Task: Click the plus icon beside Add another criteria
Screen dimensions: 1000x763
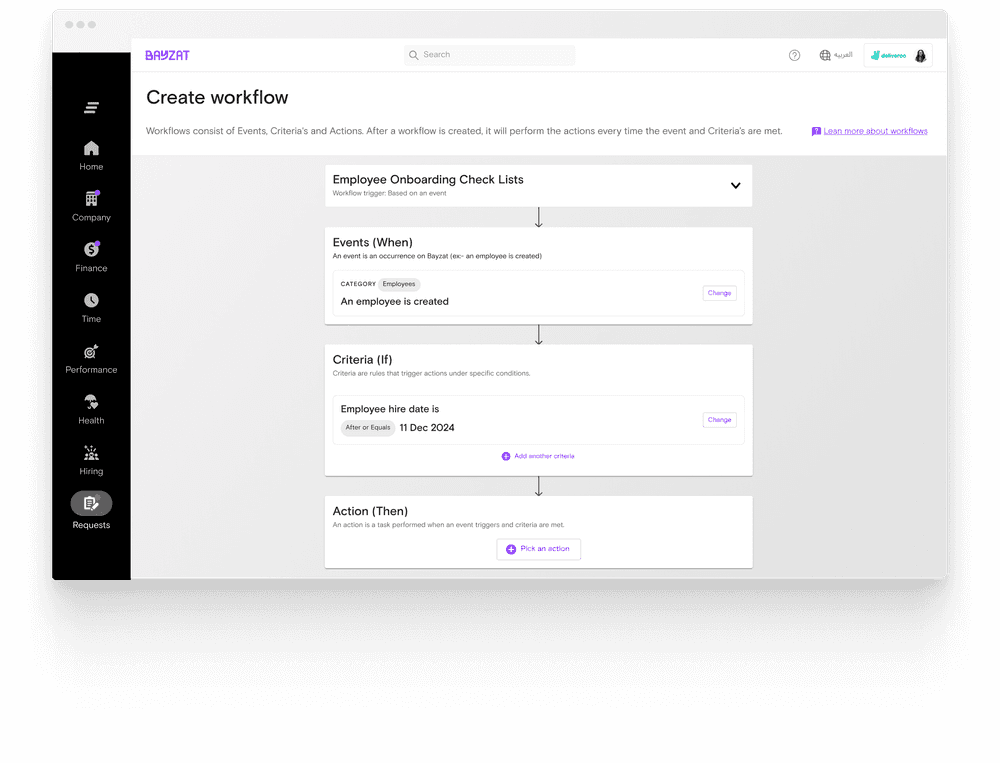Action: point(506,456)
